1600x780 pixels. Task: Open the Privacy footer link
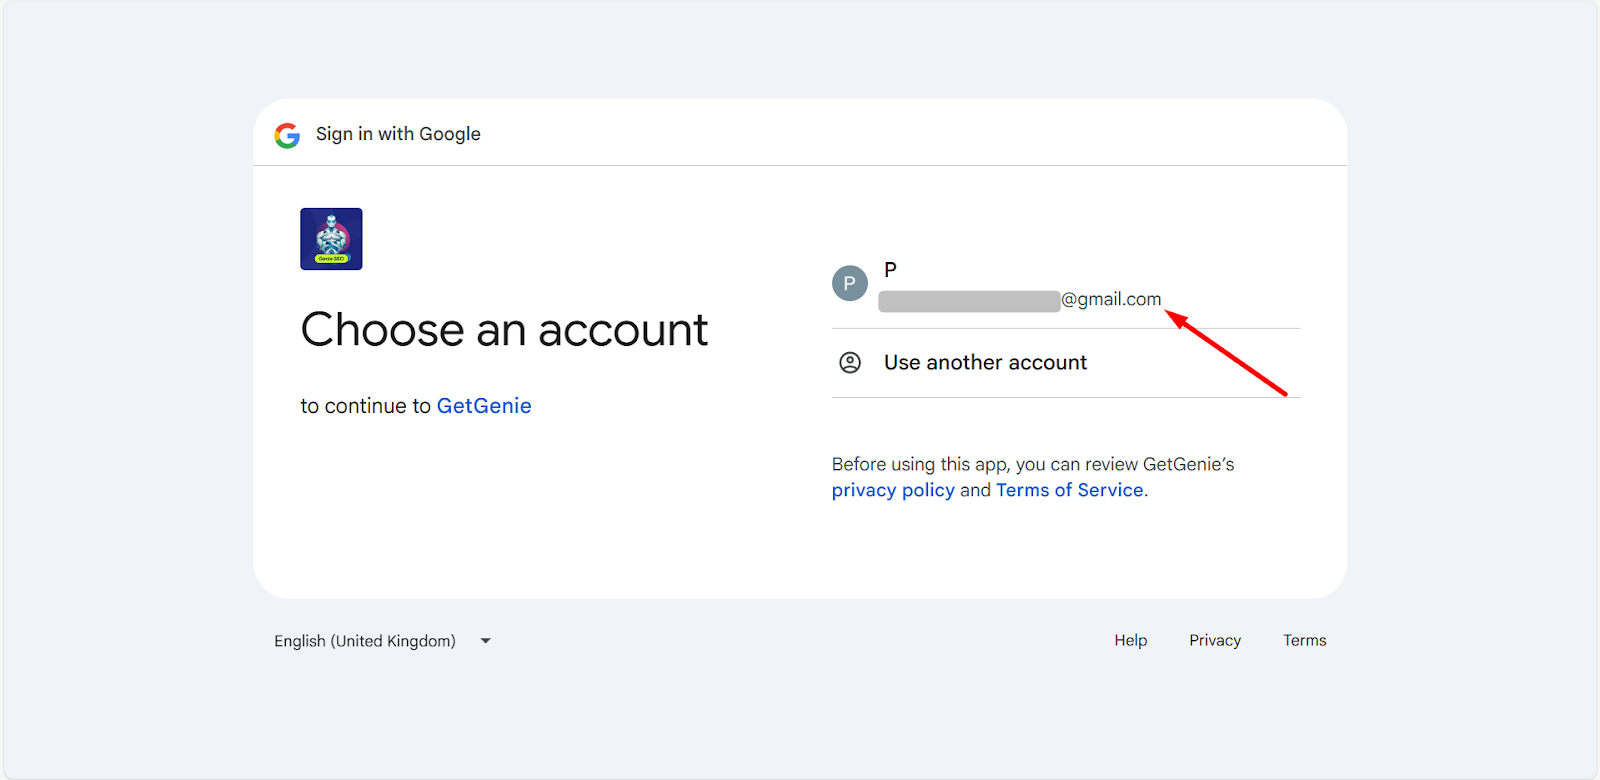pos(1215,640)
